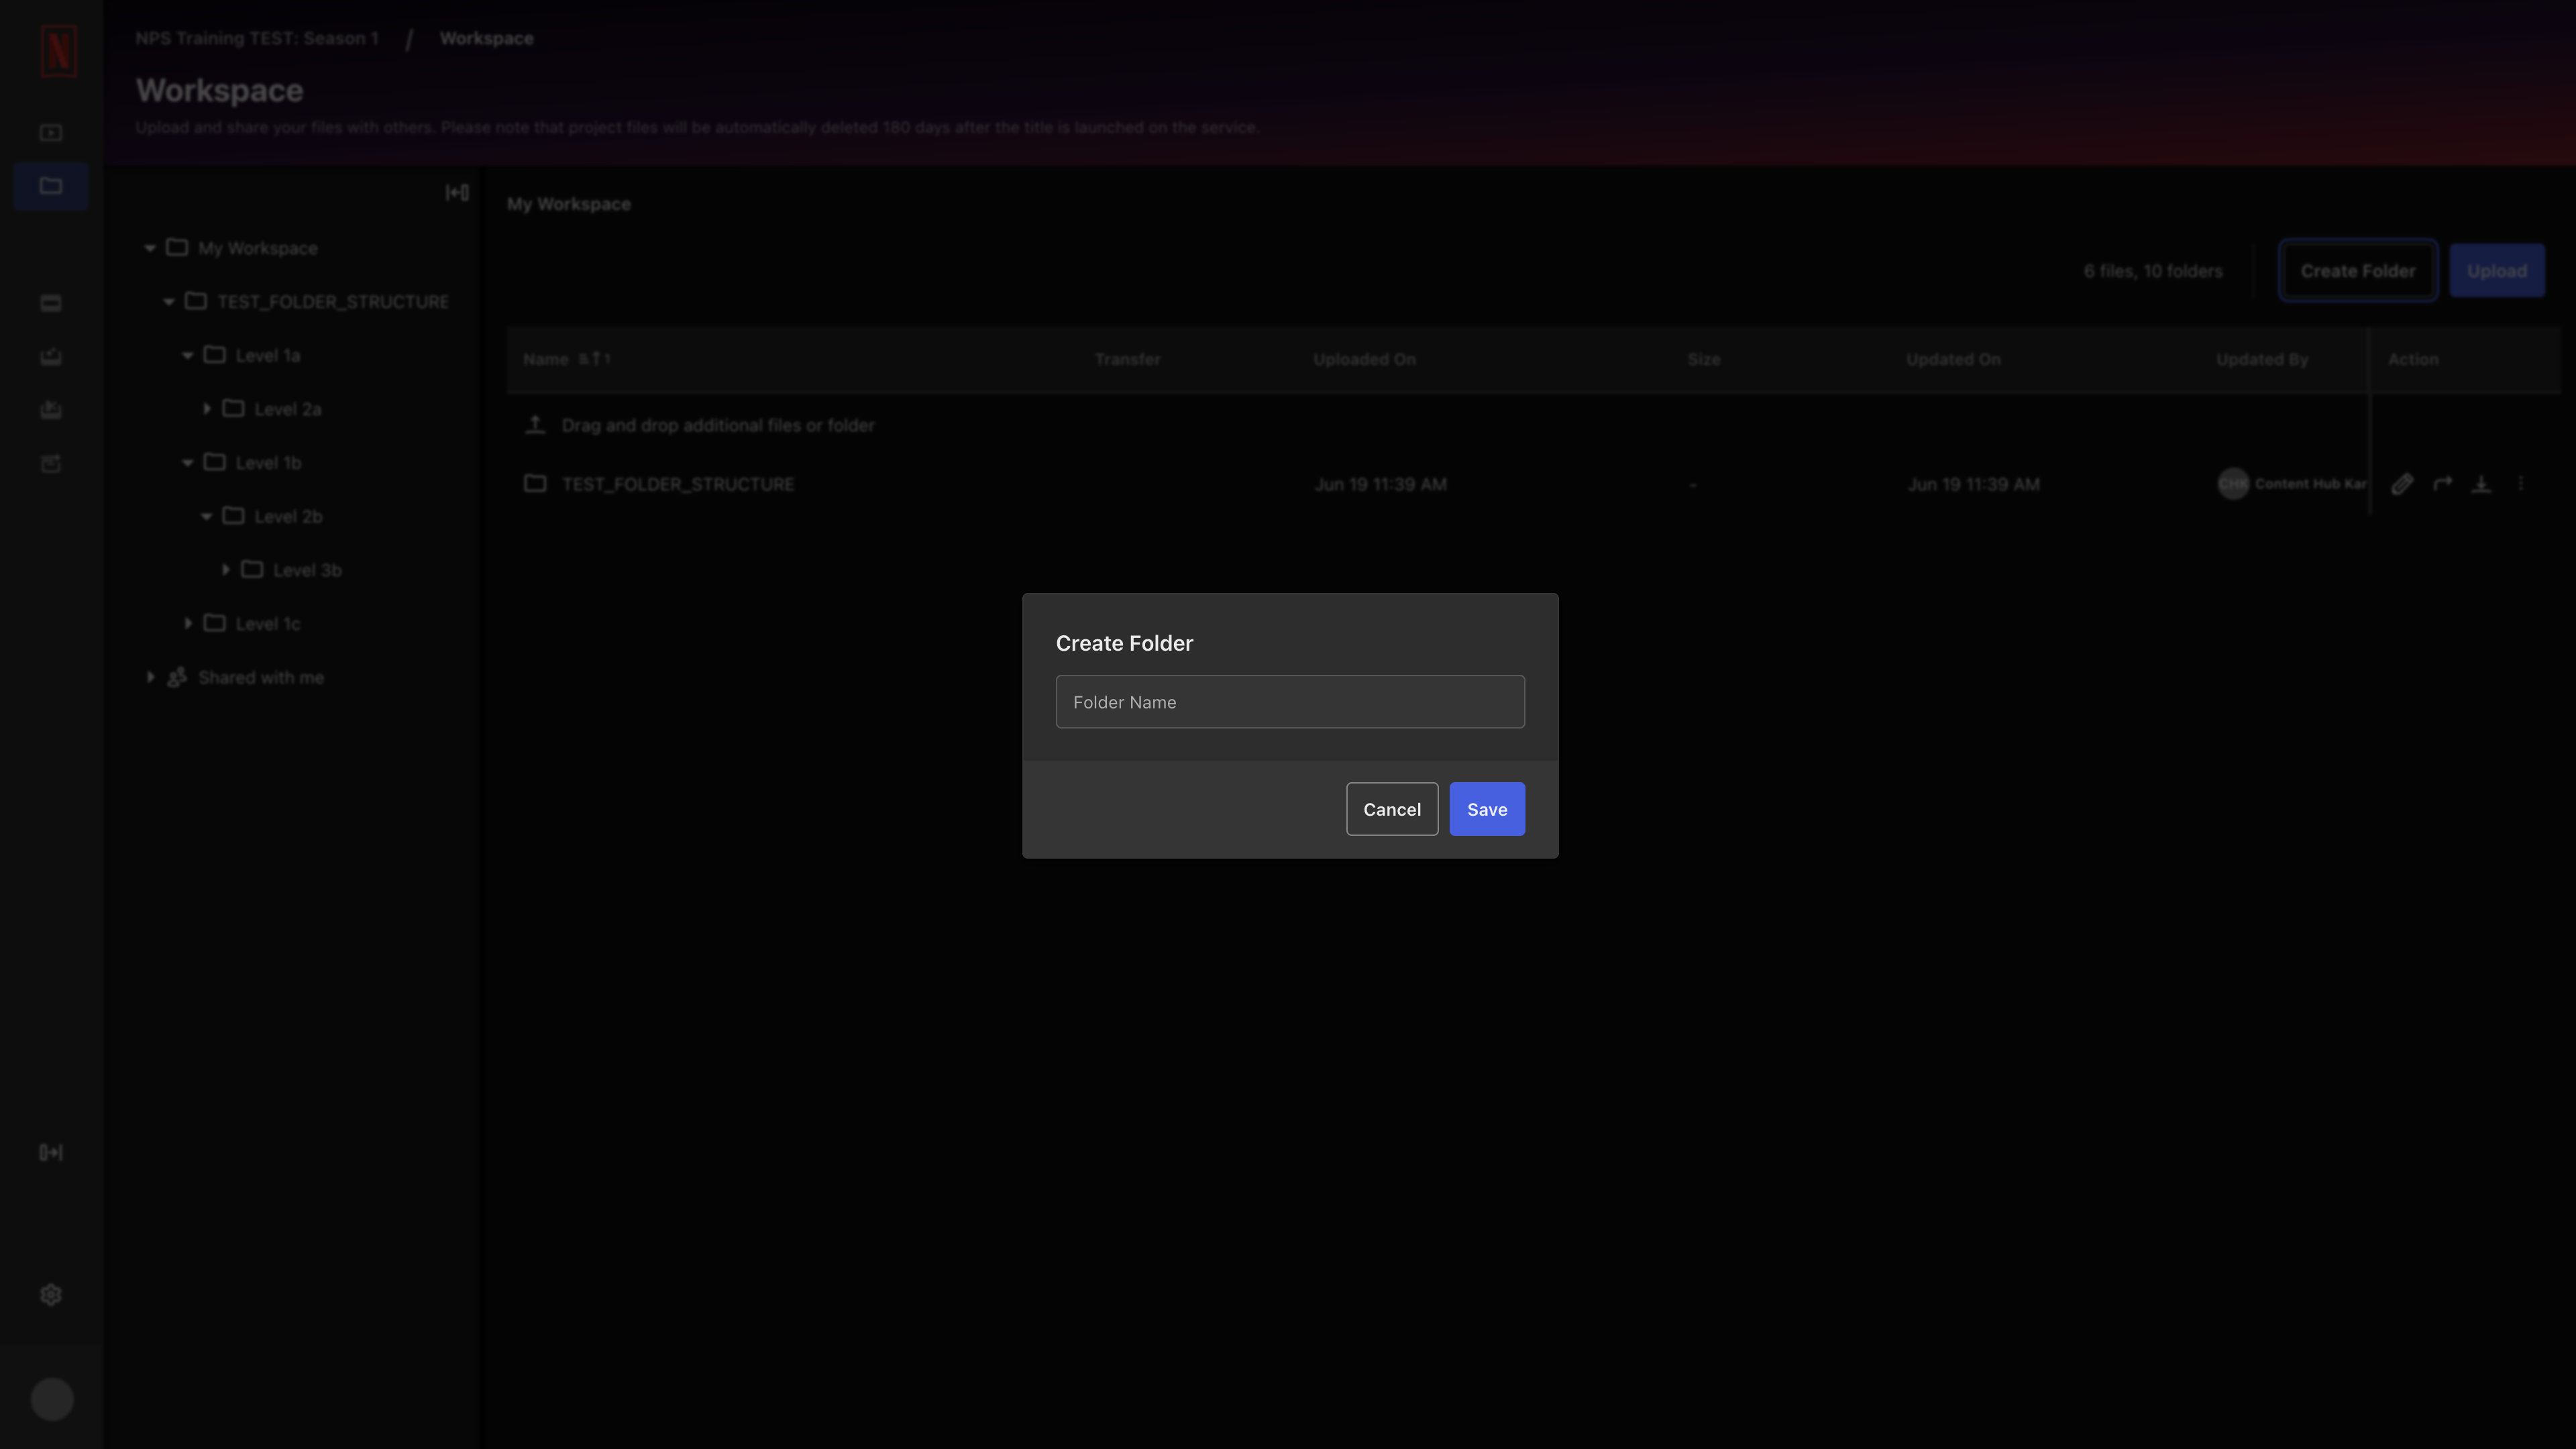The height and width of the screenshot is (1449, 2576).
Task: Click the upload arrow icon beside drag and drop
Action: click(x=535, y=425)
